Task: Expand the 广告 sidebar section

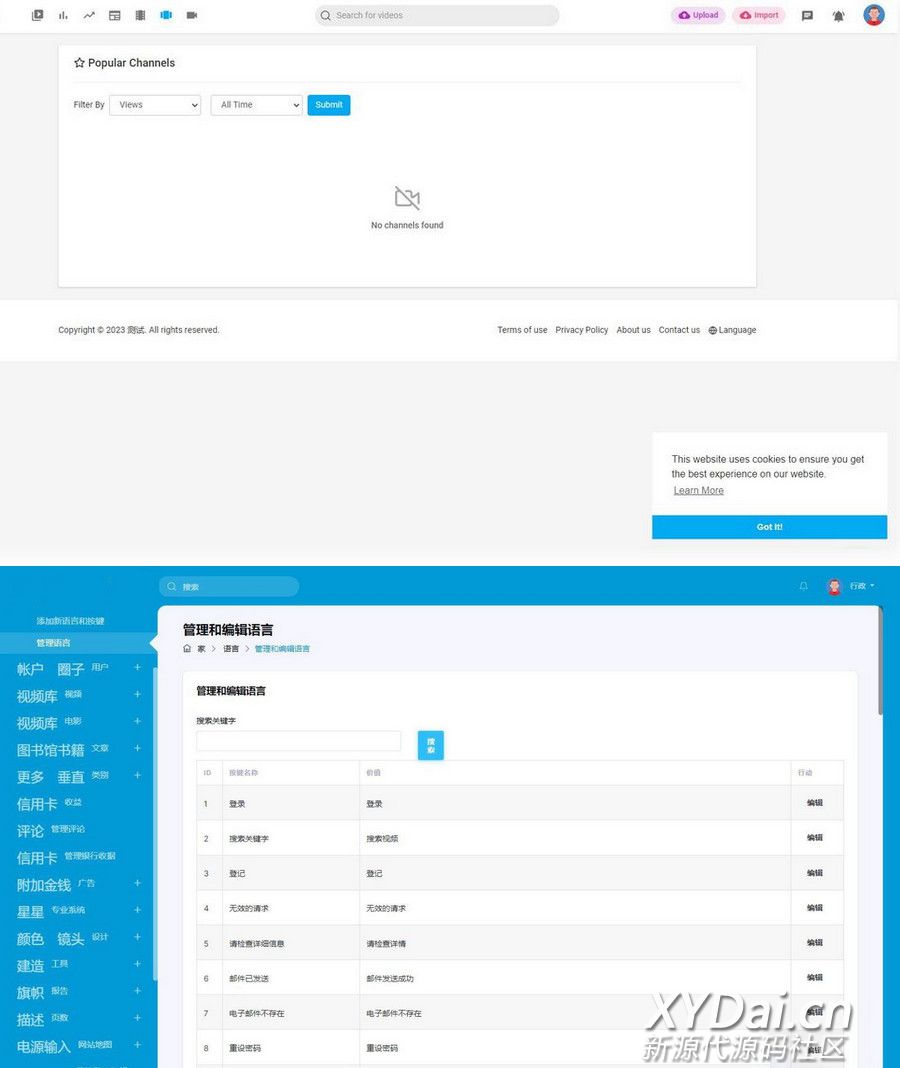Action: click(x=137, y=883)
